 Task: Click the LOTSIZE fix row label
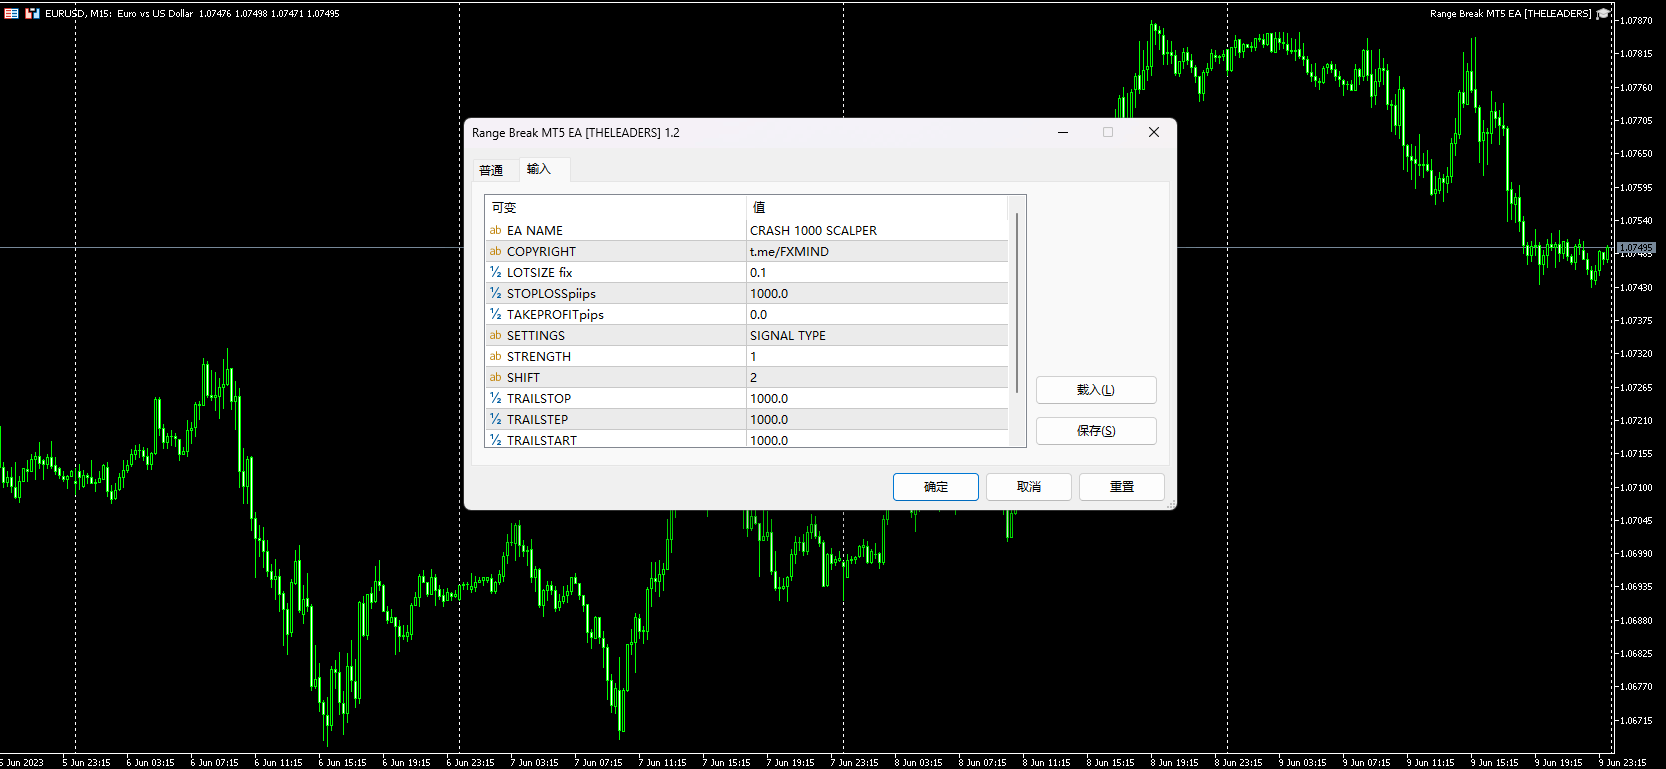tap(540, 273)
